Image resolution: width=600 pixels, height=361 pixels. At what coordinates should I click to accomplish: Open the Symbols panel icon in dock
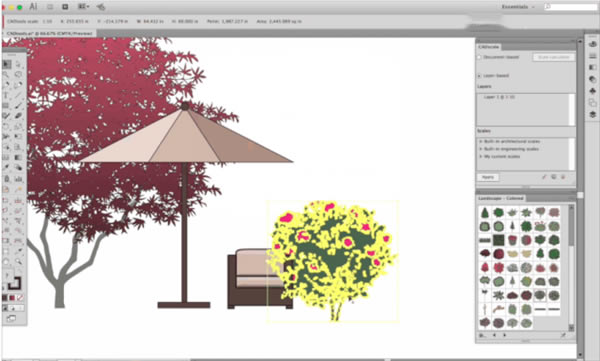[x=592, y=91]
